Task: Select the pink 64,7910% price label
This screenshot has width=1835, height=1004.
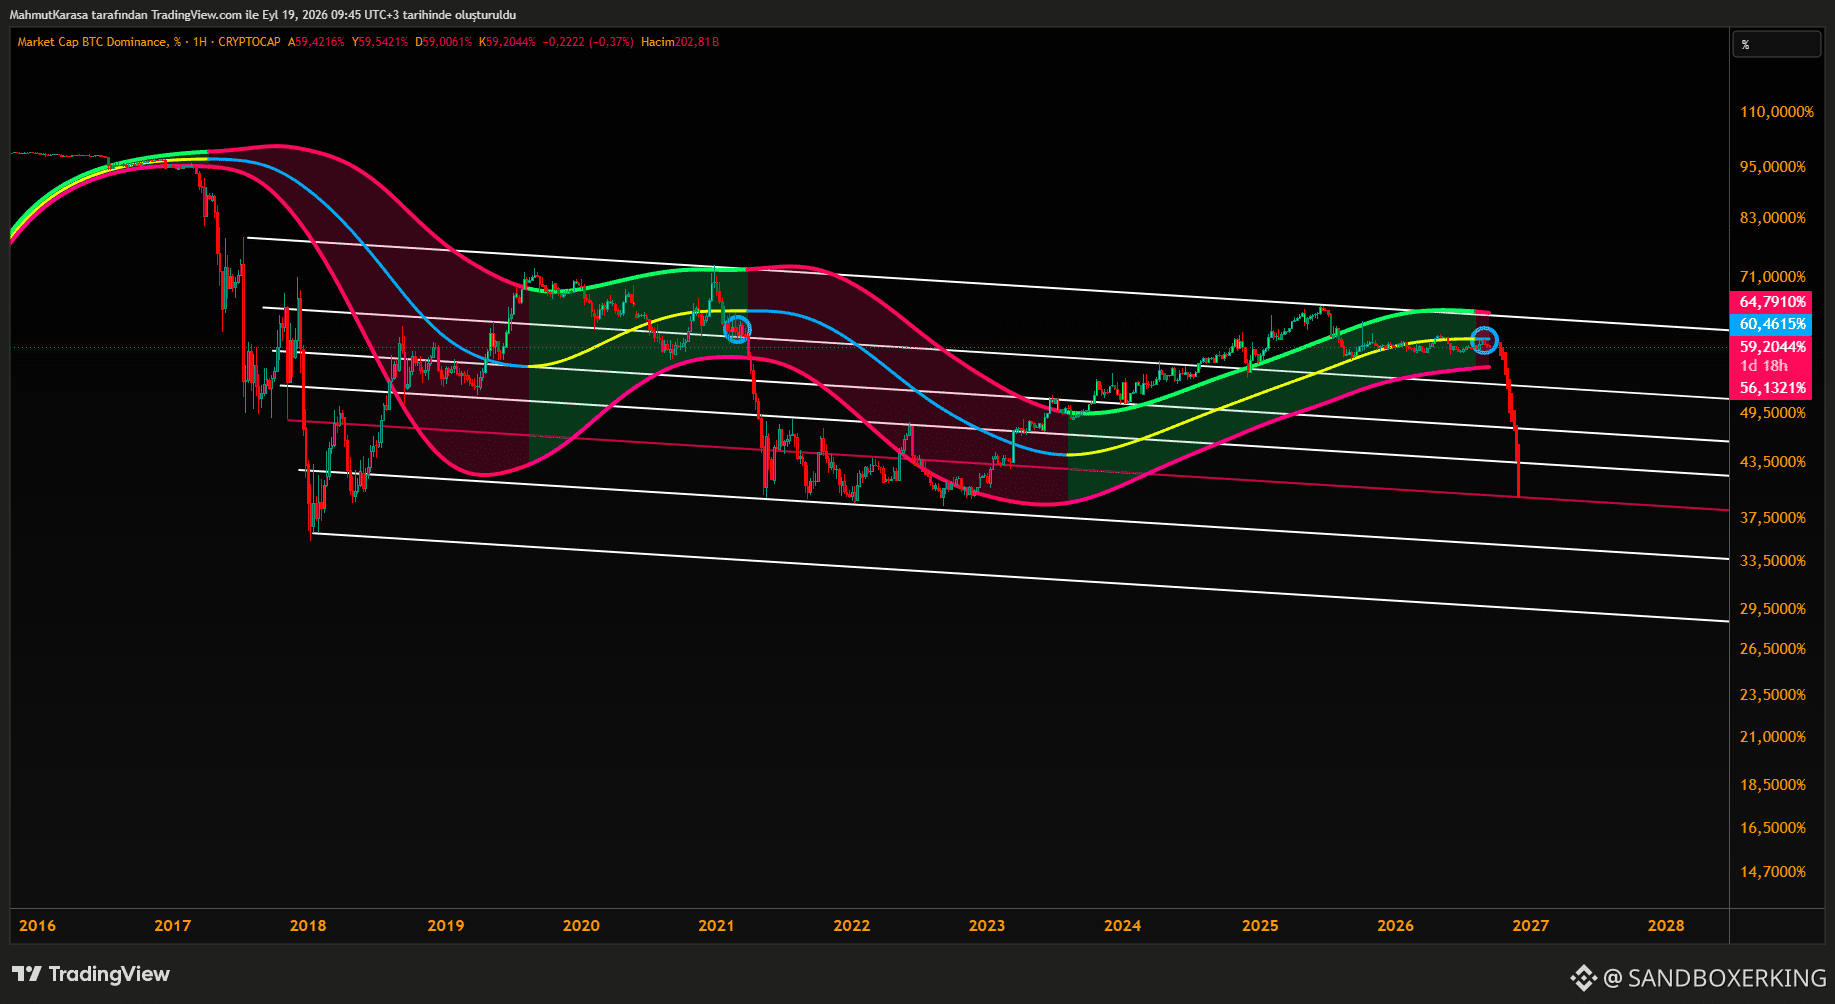Action: pyautogui.click(x=1773, y=302)
